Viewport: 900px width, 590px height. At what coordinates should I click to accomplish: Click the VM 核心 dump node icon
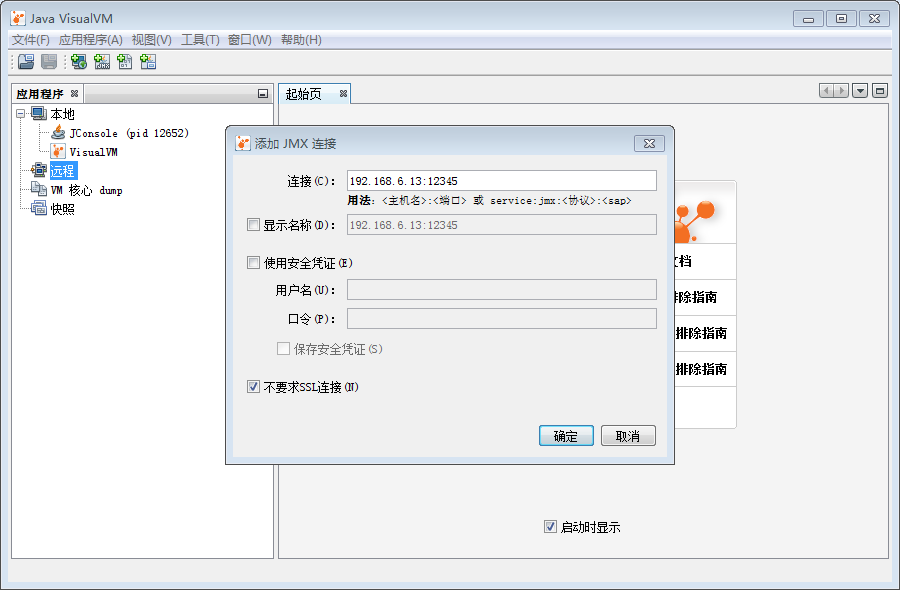tap(39, 190)
